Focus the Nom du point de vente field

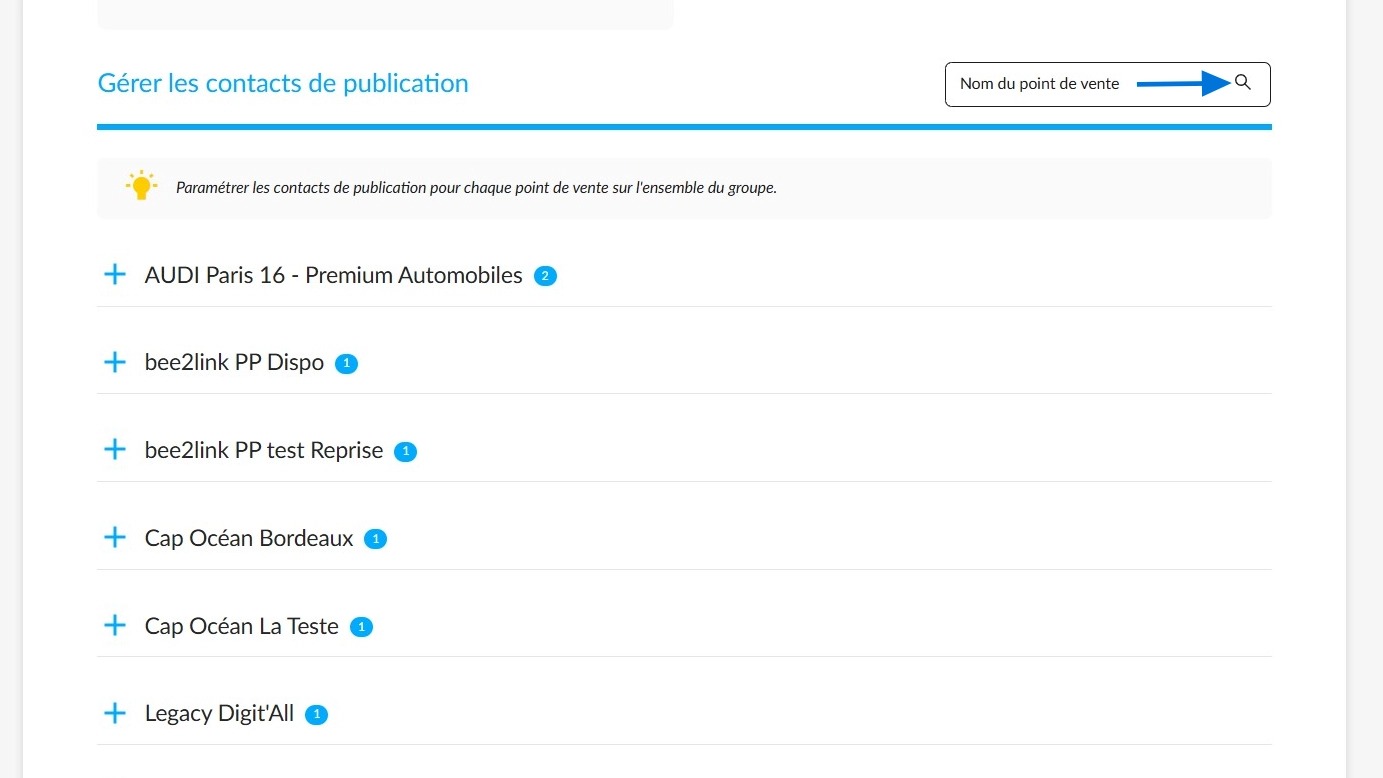pyautogui.click(x=1107, y=84)
